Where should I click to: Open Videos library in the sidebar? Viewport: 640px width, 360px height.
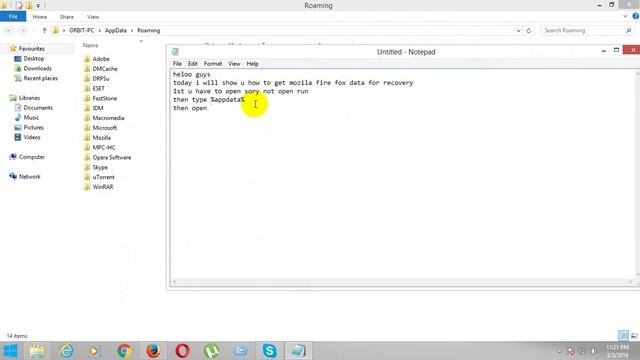[32, 137]
